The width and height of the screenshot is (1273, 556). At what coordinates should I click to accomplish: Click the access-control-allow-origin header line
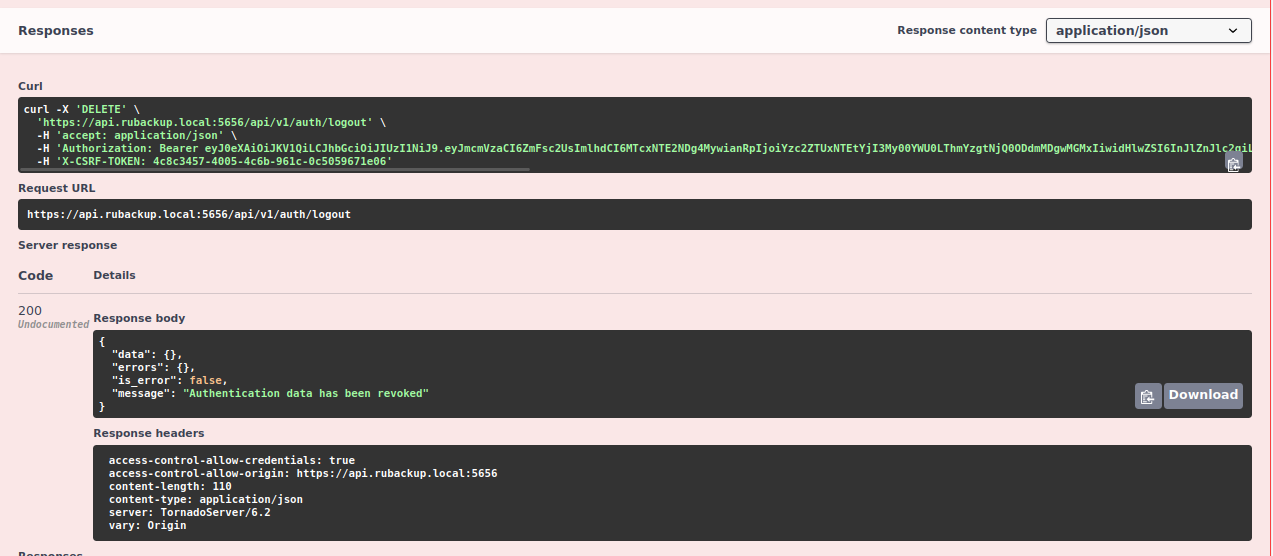[302, 474]
